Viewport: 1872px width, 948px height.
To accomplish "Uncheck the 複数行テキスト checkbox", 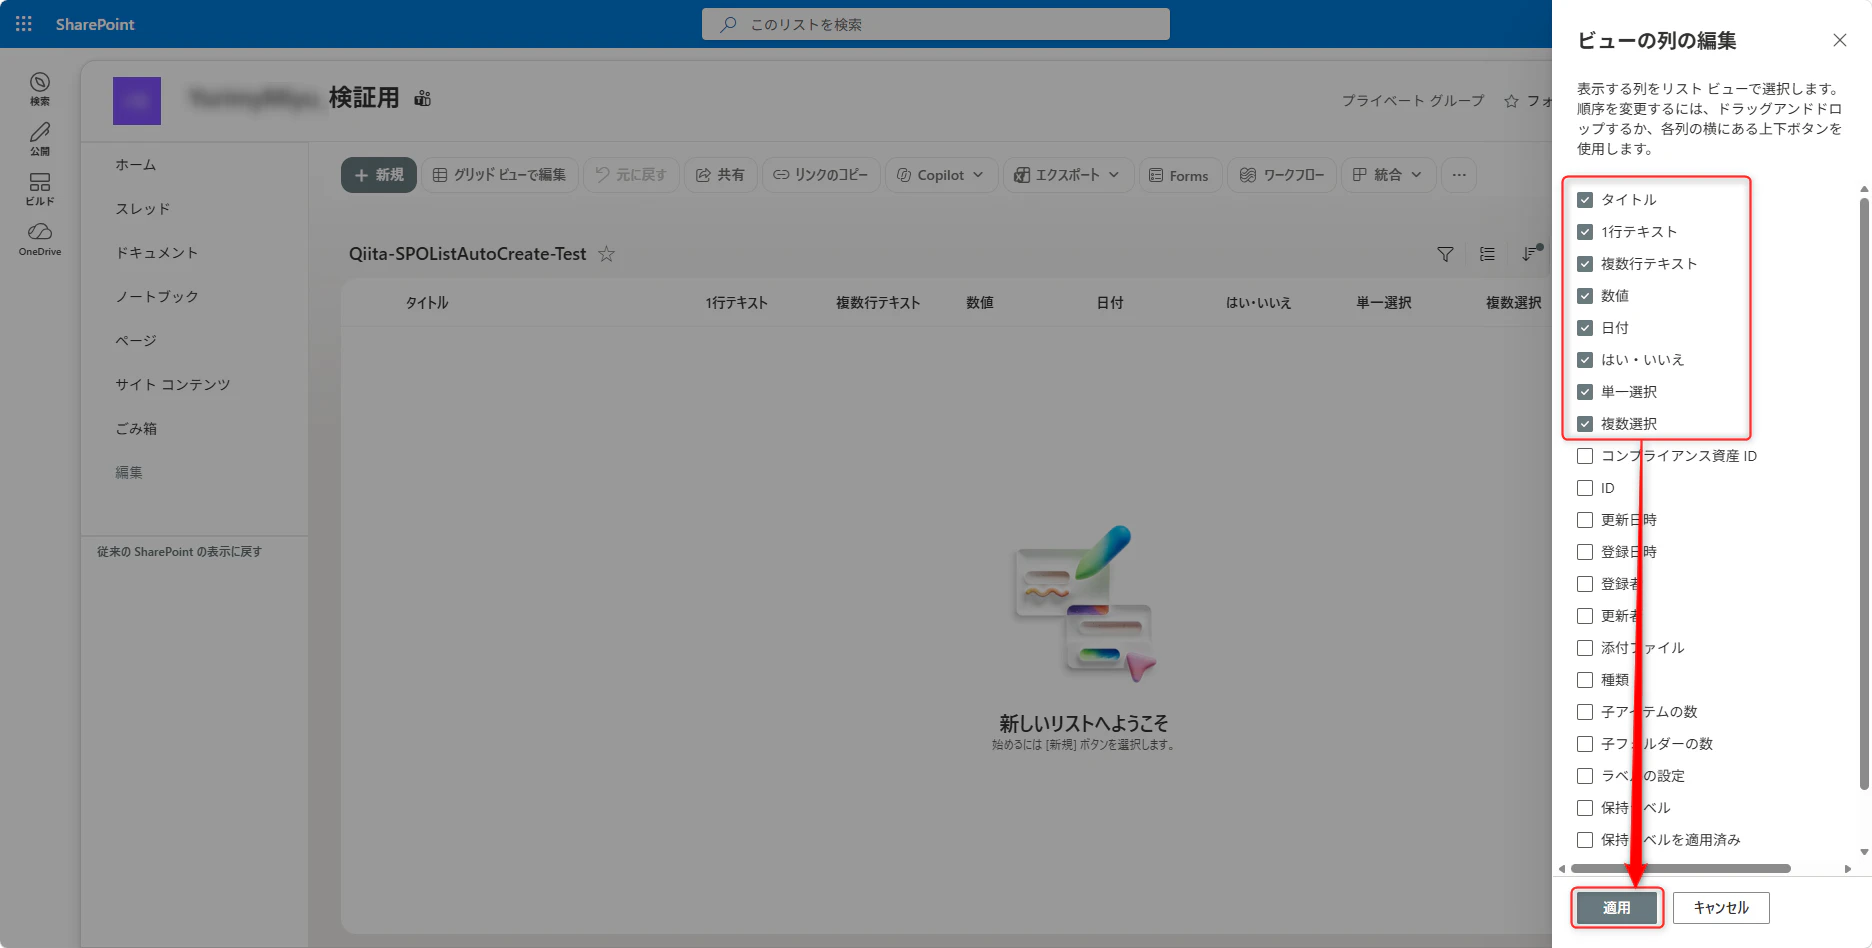I will click(1585, 264).
